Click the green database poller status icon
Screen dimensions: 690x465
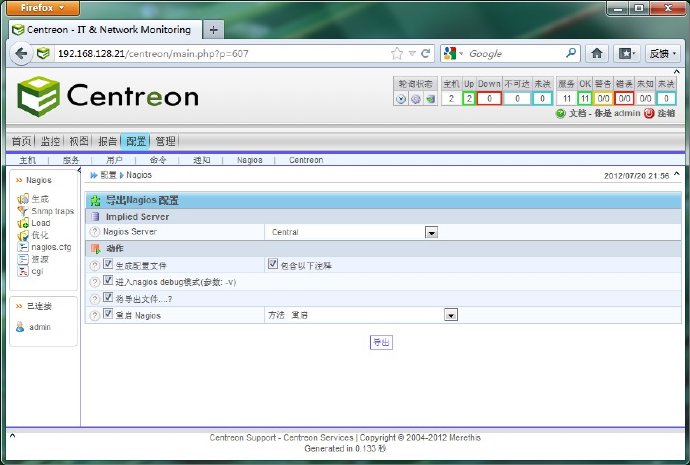point(430,99)
